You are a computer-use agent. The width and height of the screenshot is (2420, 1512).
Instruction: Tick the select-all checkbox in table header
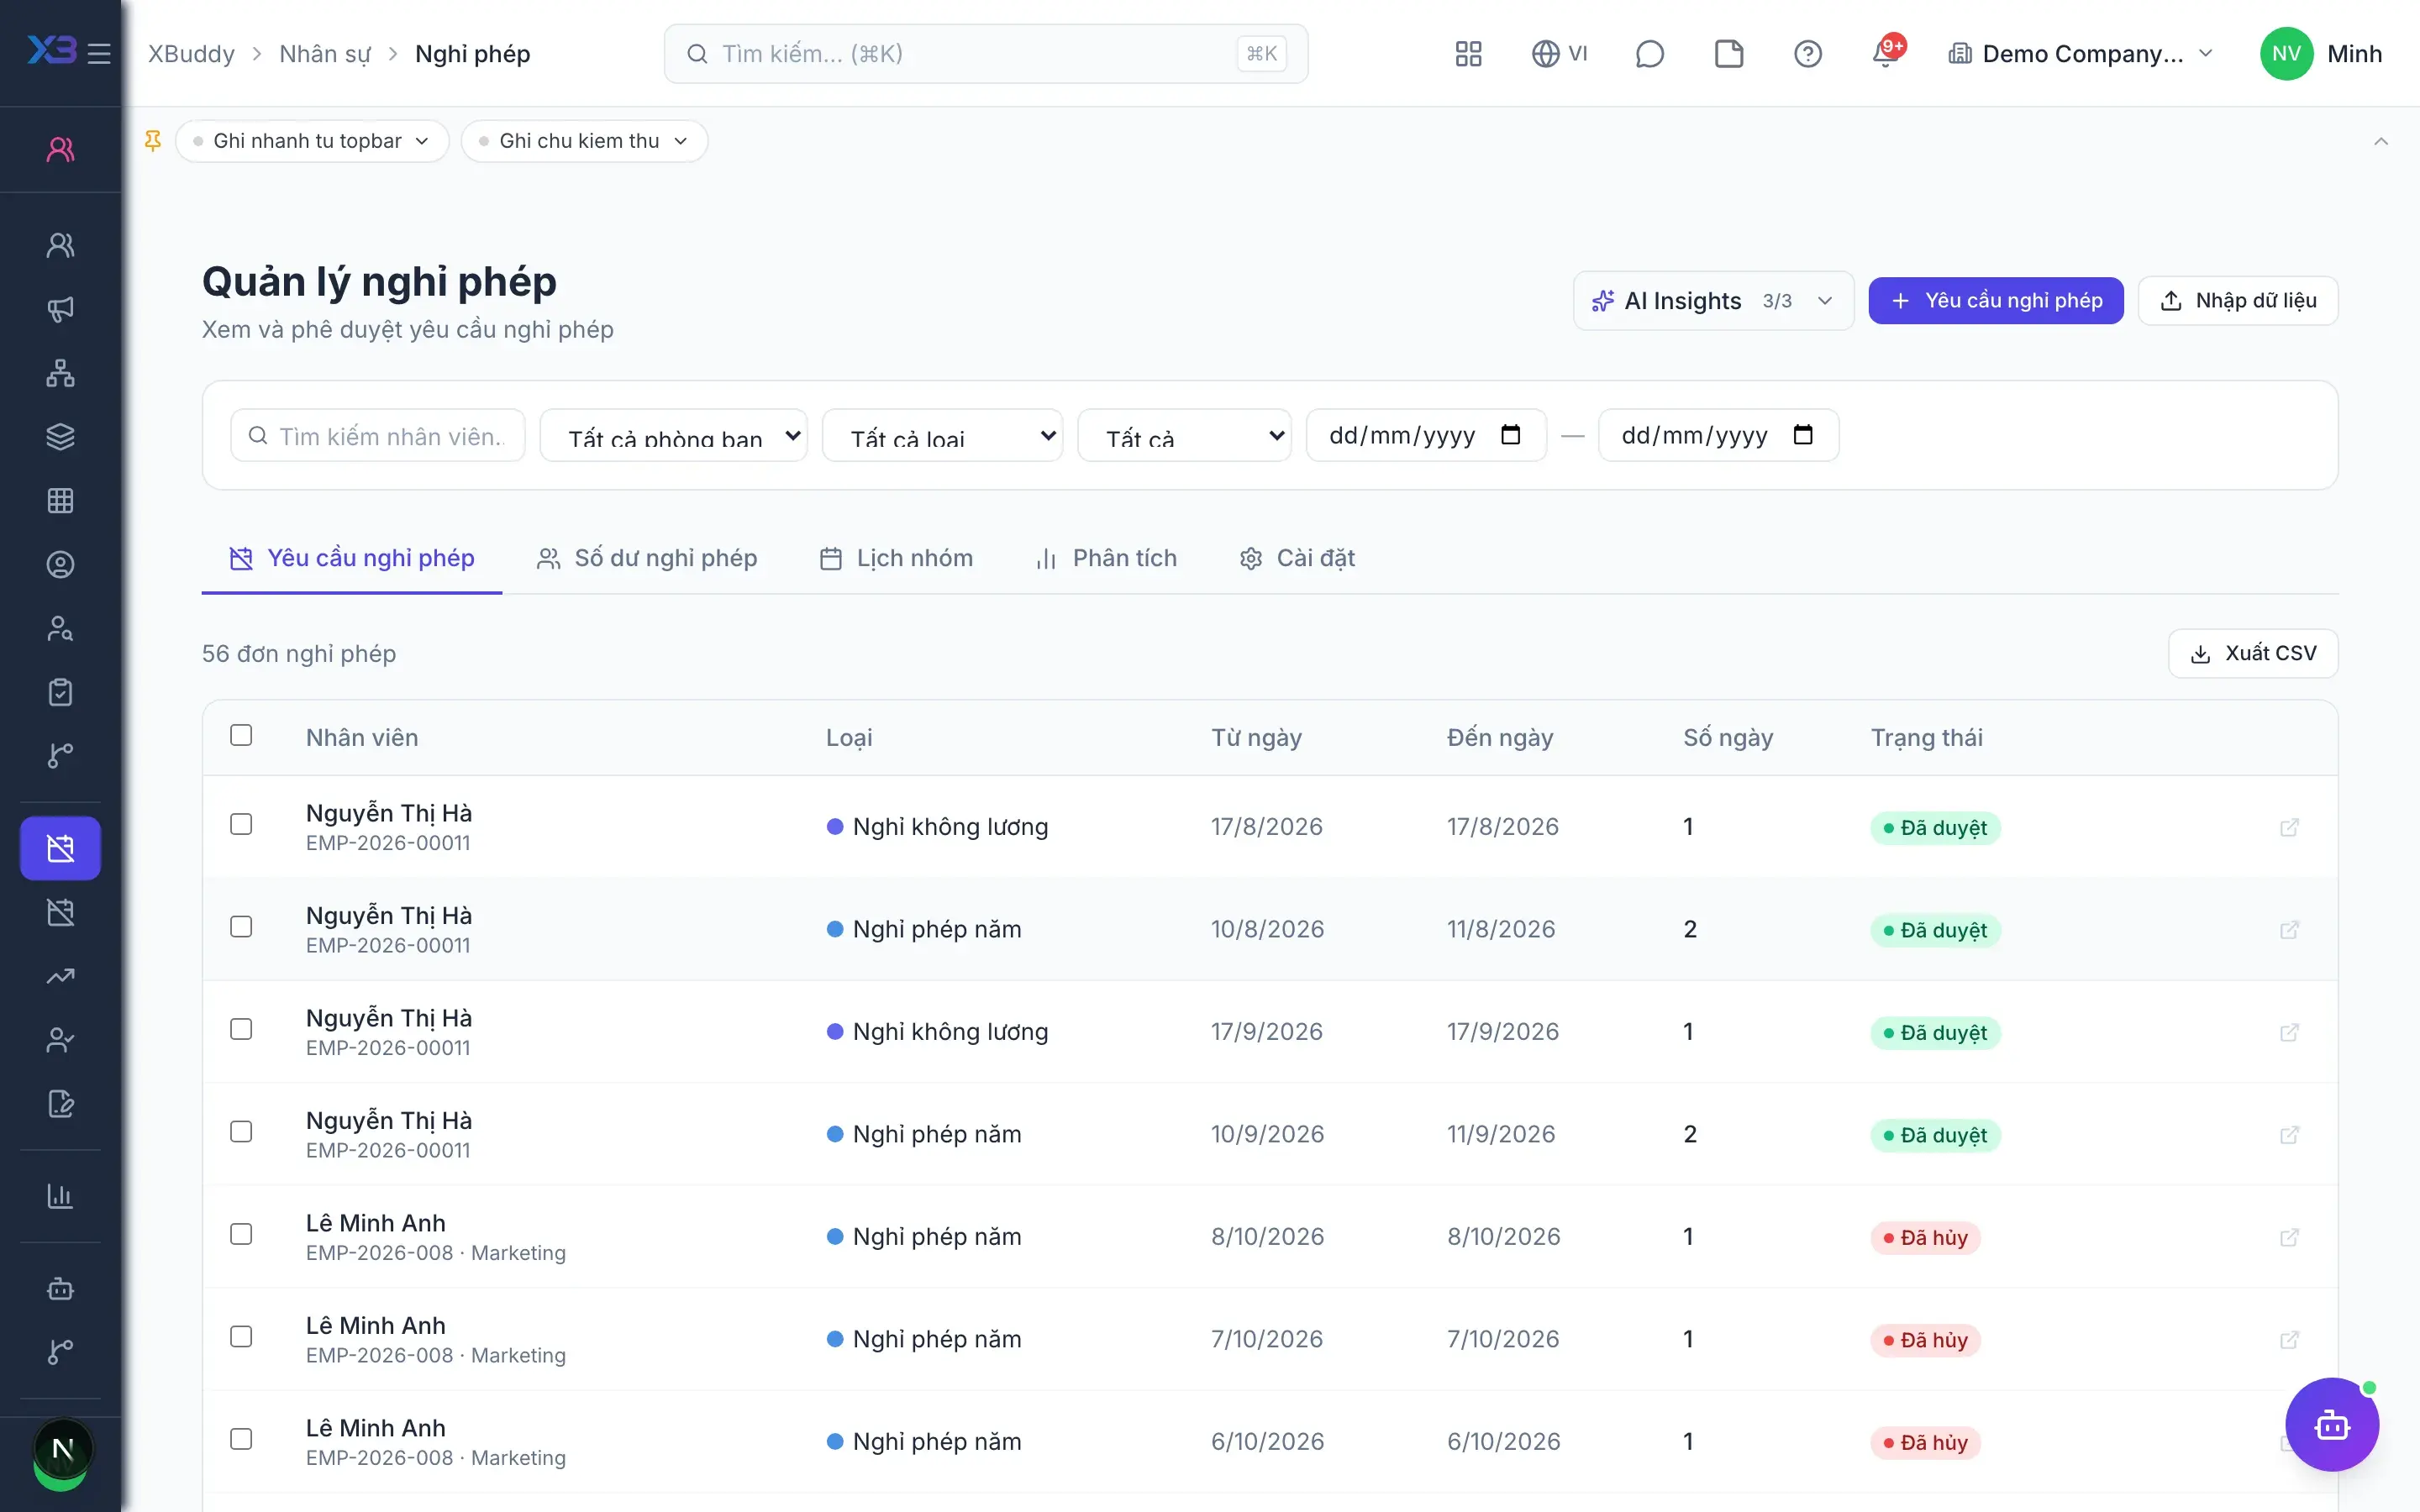[241, 735]
